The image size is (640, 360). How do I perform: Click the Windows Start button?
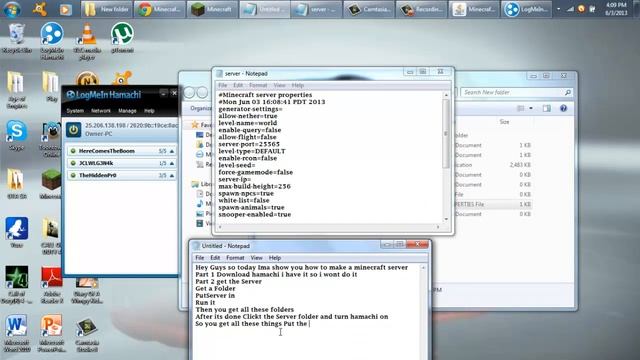[12, 9]
